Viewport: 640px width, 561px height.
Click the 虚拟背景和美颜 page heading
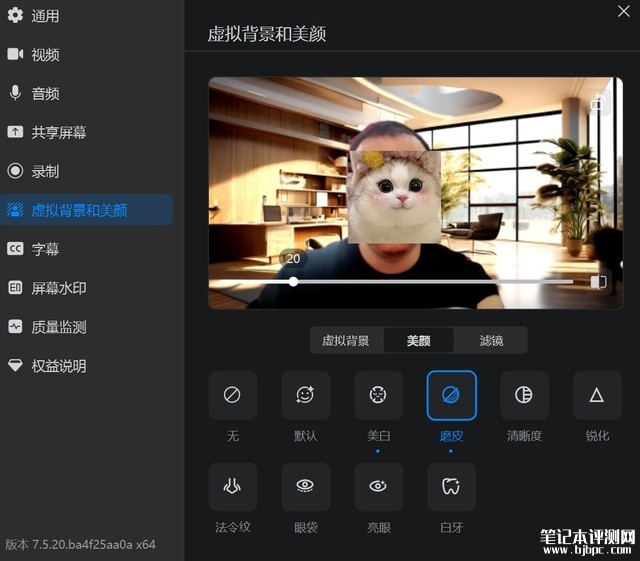point(267,34)
